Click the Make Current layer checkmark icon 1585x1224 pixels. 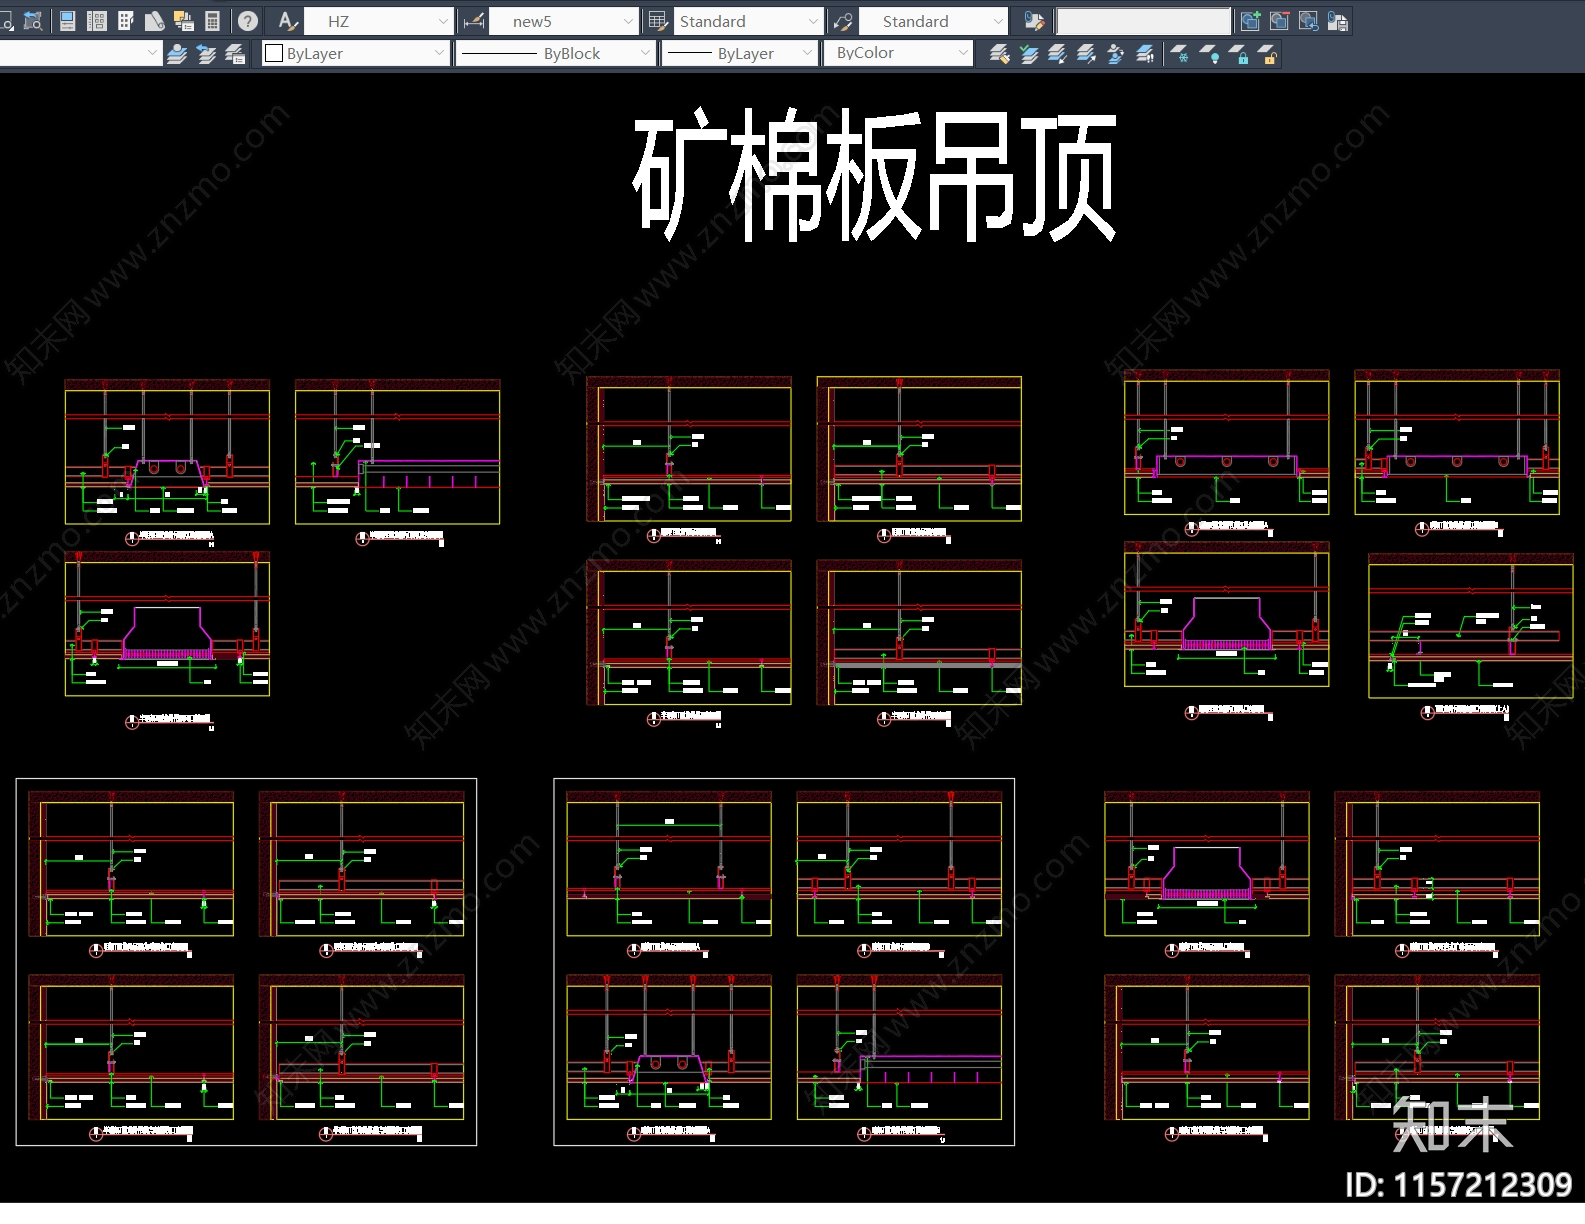click(1029, 54)
